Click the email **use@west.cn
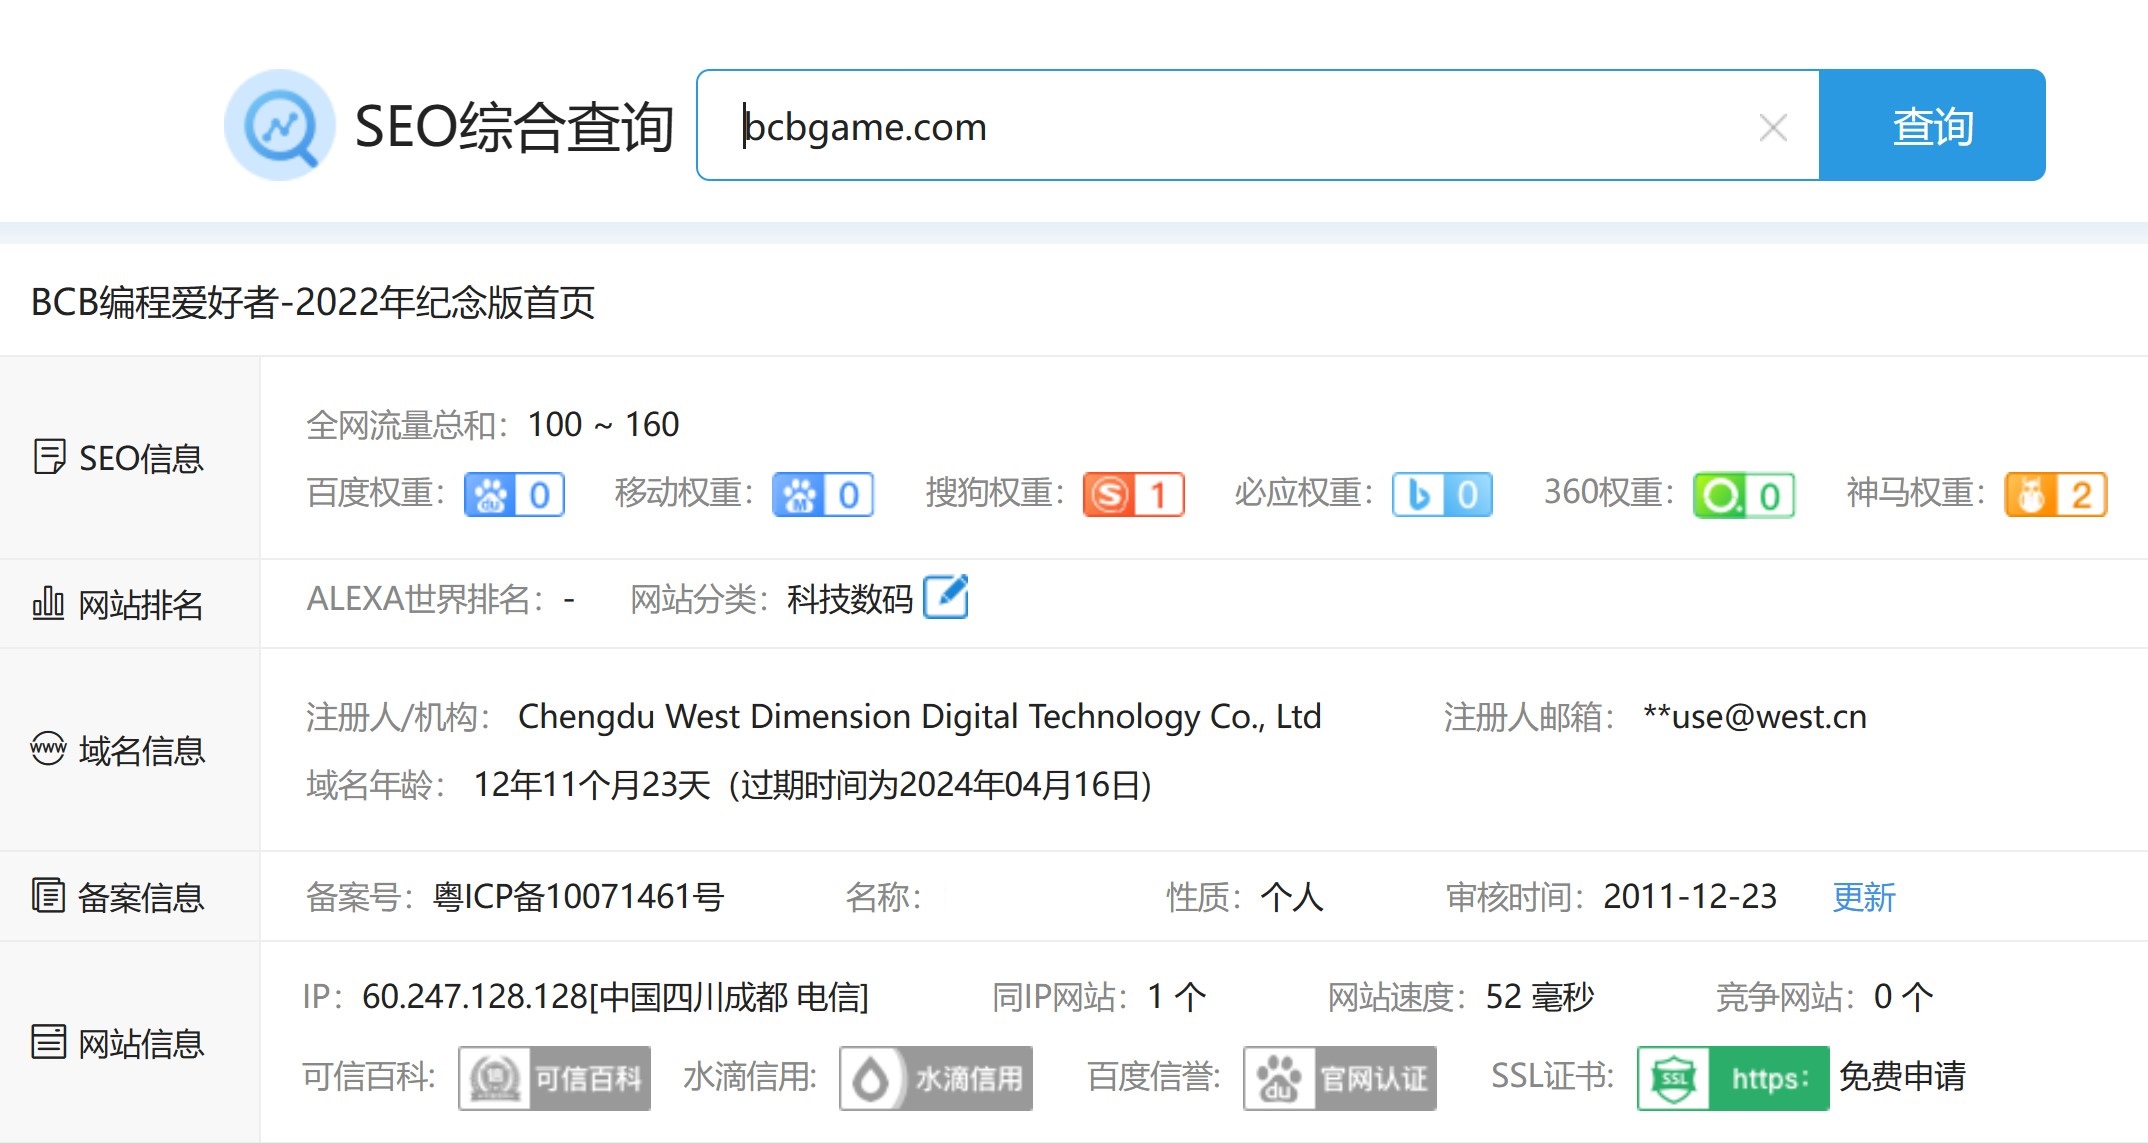The image size is (2148, 1143). coord(1755,717)
